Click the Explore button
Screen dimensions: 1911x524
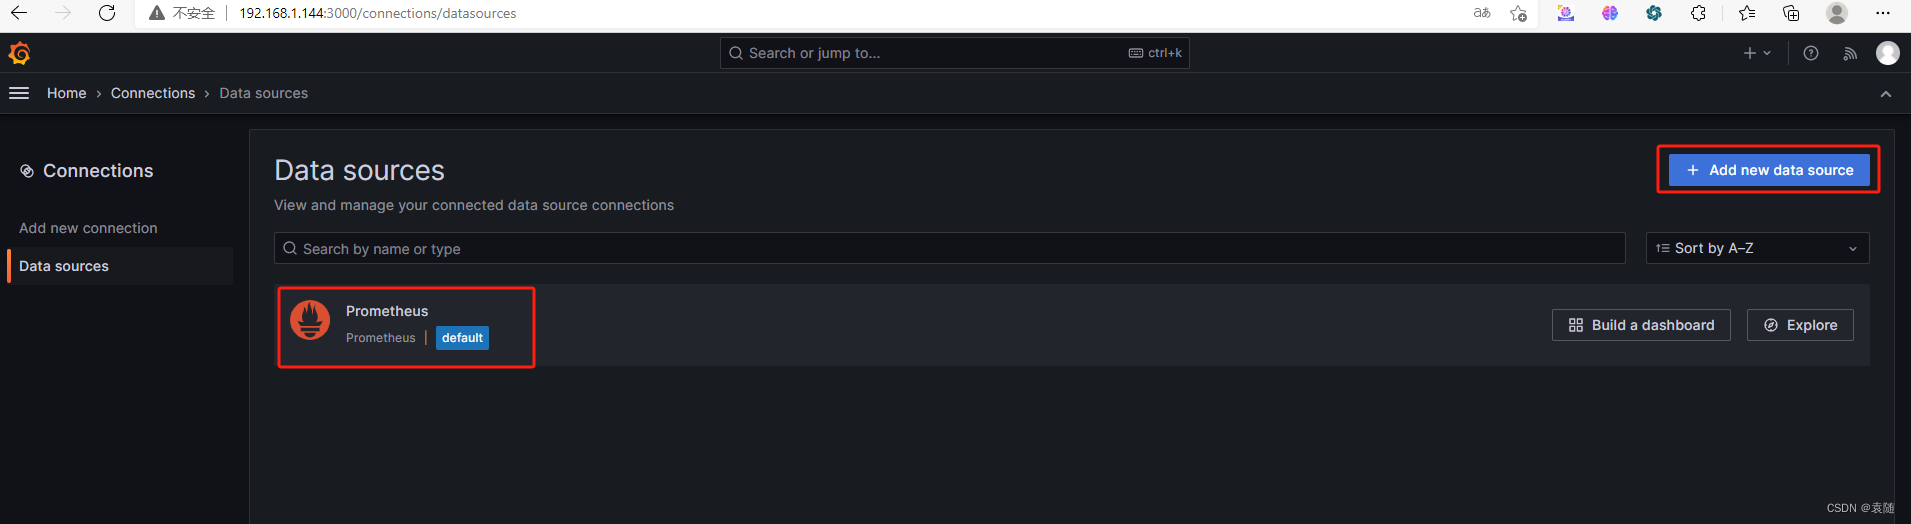pos(1800,325)
